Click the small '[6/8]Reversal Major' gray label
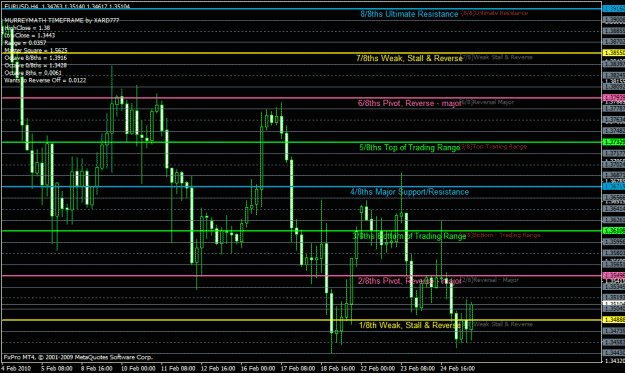The width and height of the screenshot is (625, 373). 487,102
